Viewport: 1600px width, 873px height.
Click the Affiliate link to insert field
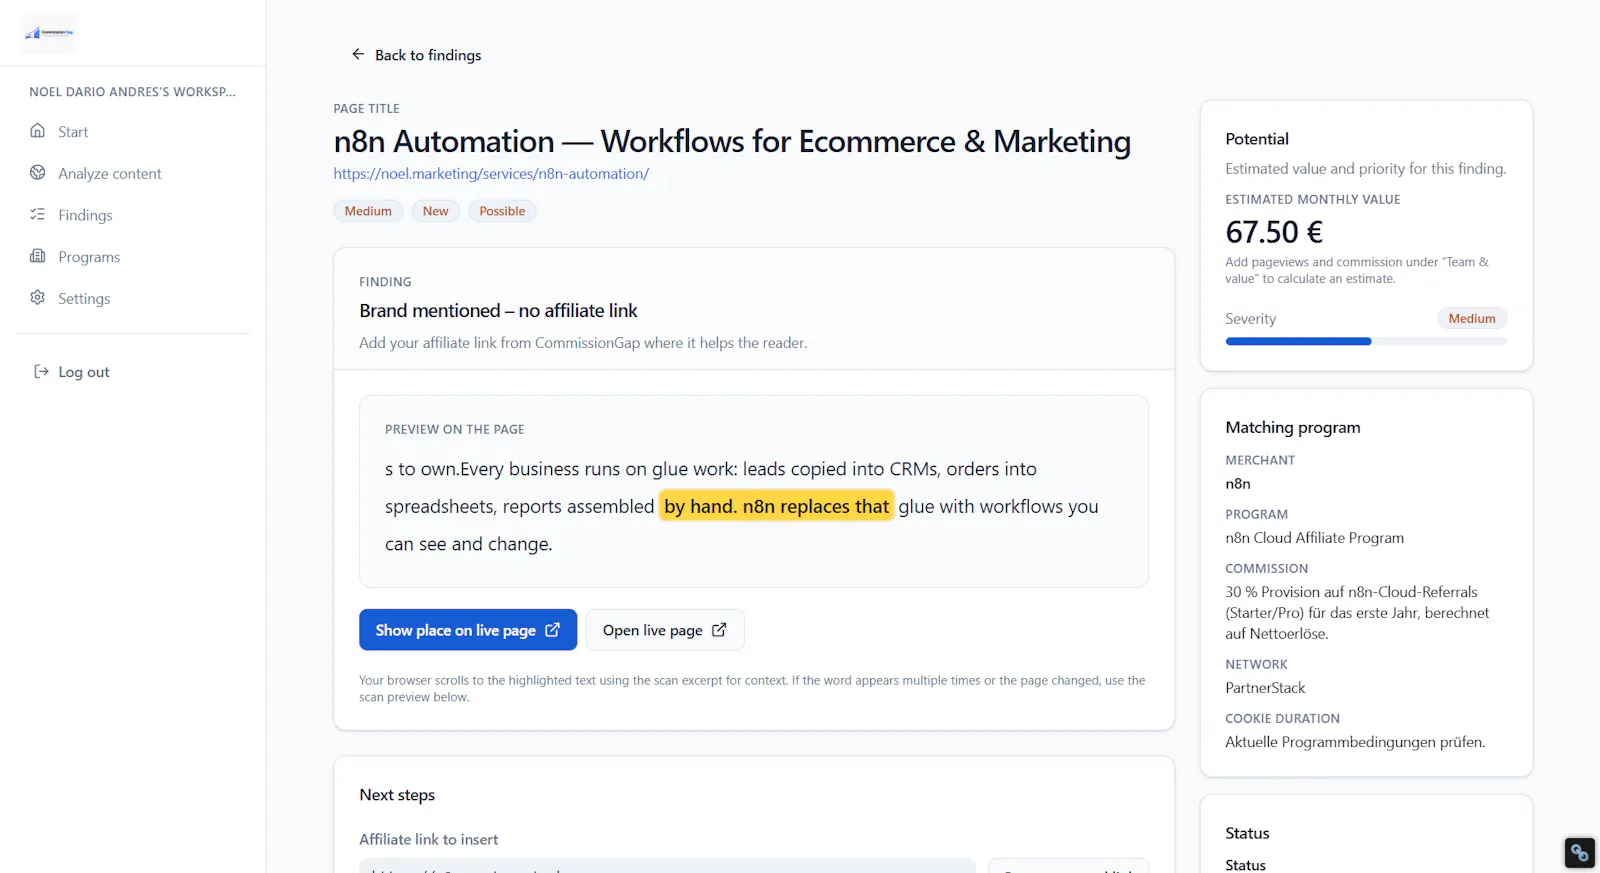point(667,866)
